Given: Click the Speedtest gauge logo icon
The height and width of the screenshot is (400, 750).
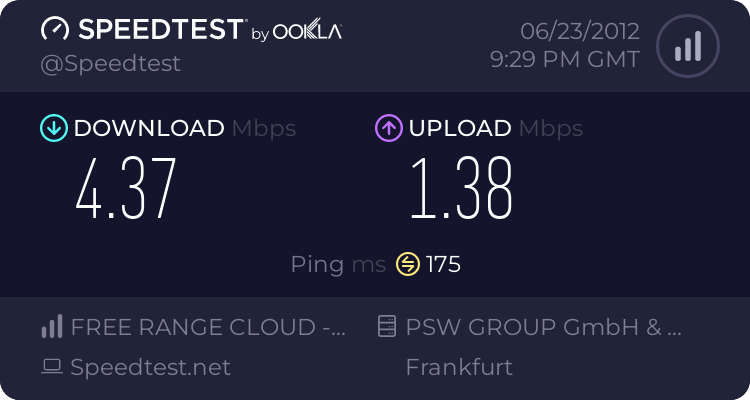Looking at the screenshot, I should click(x=56, y=30).
